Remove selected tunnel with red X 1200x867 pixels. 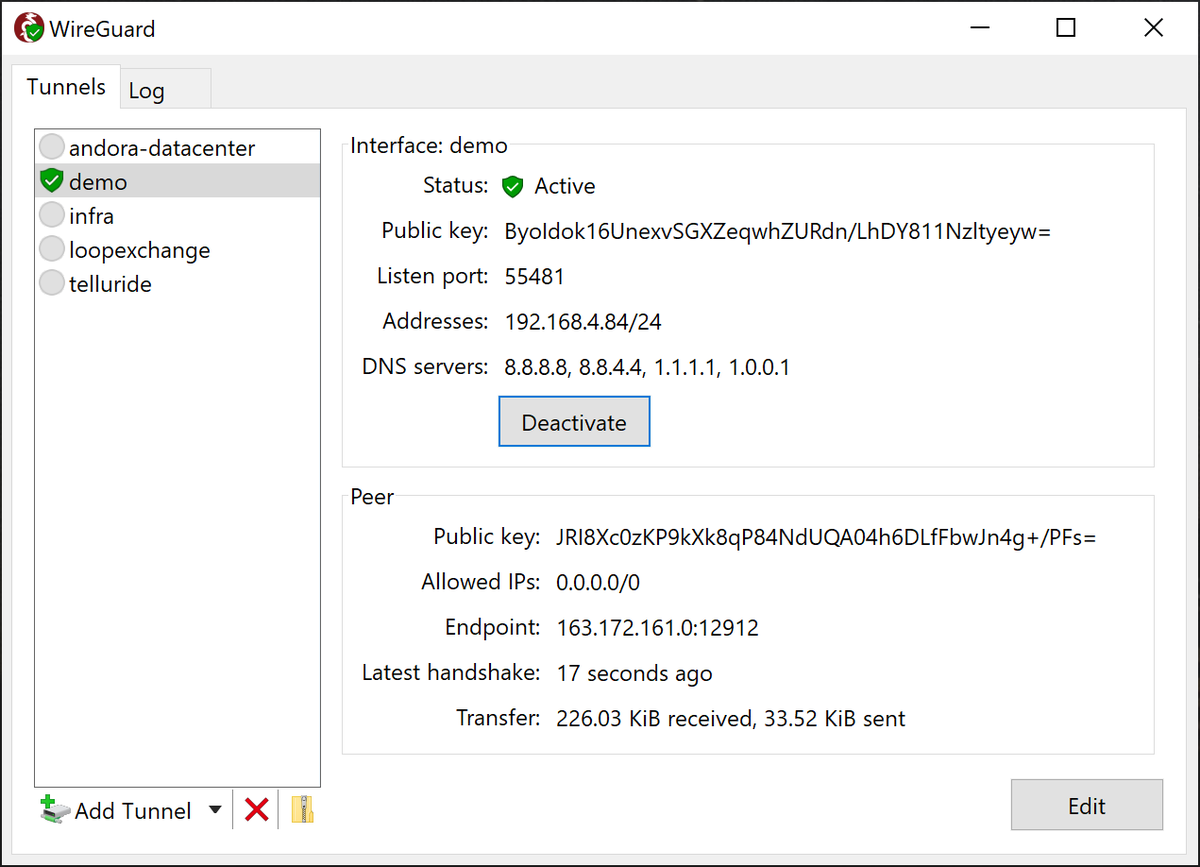click(x=257, y=810)
